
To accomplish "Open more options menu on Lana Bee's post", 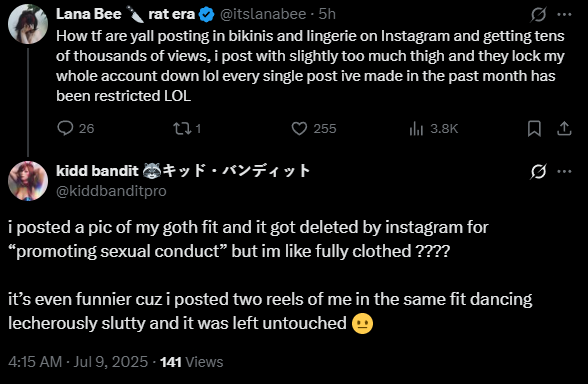I will tap(564, 15).
